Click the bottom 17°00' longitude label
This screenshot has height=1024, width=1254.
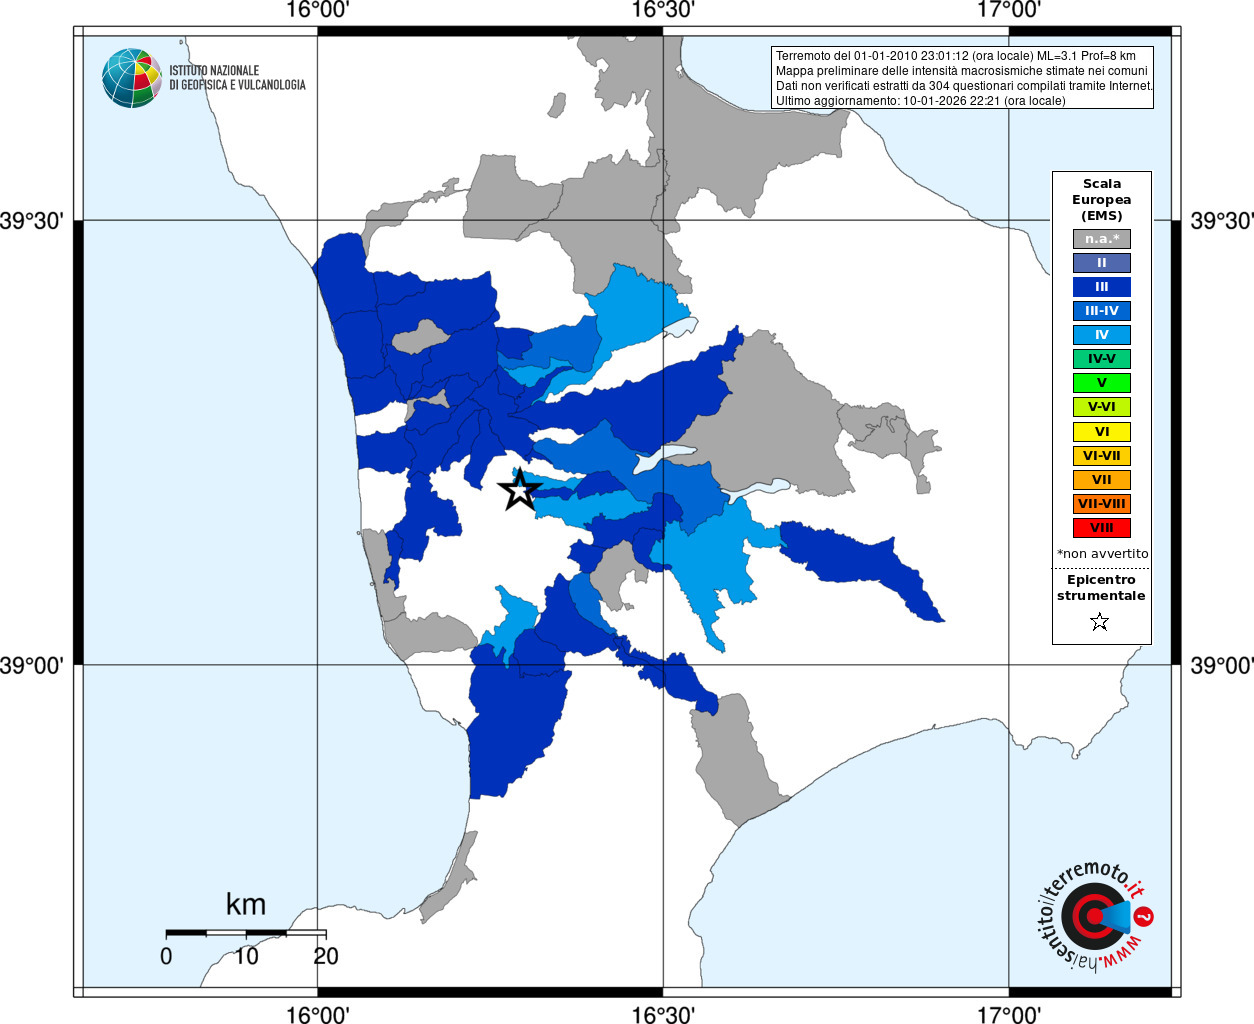(x=1009, y=1014)
